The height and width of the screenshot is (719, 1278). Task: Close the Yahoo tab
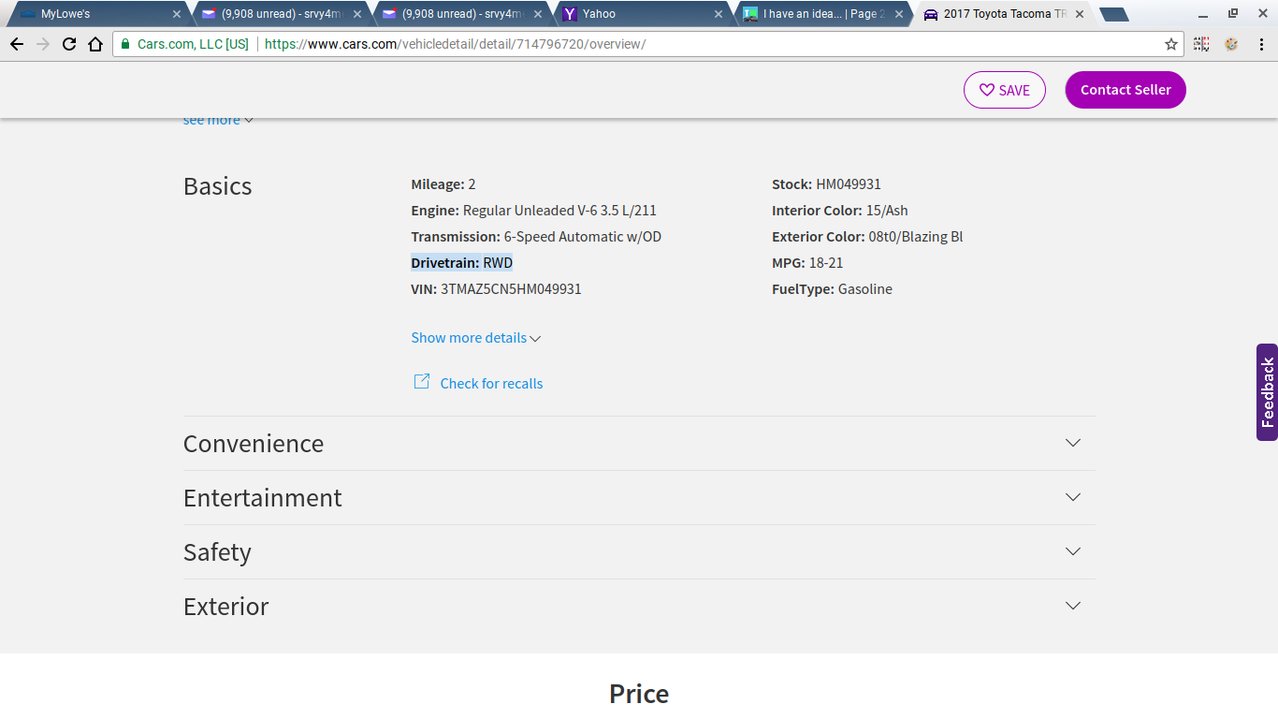(718, 14)
